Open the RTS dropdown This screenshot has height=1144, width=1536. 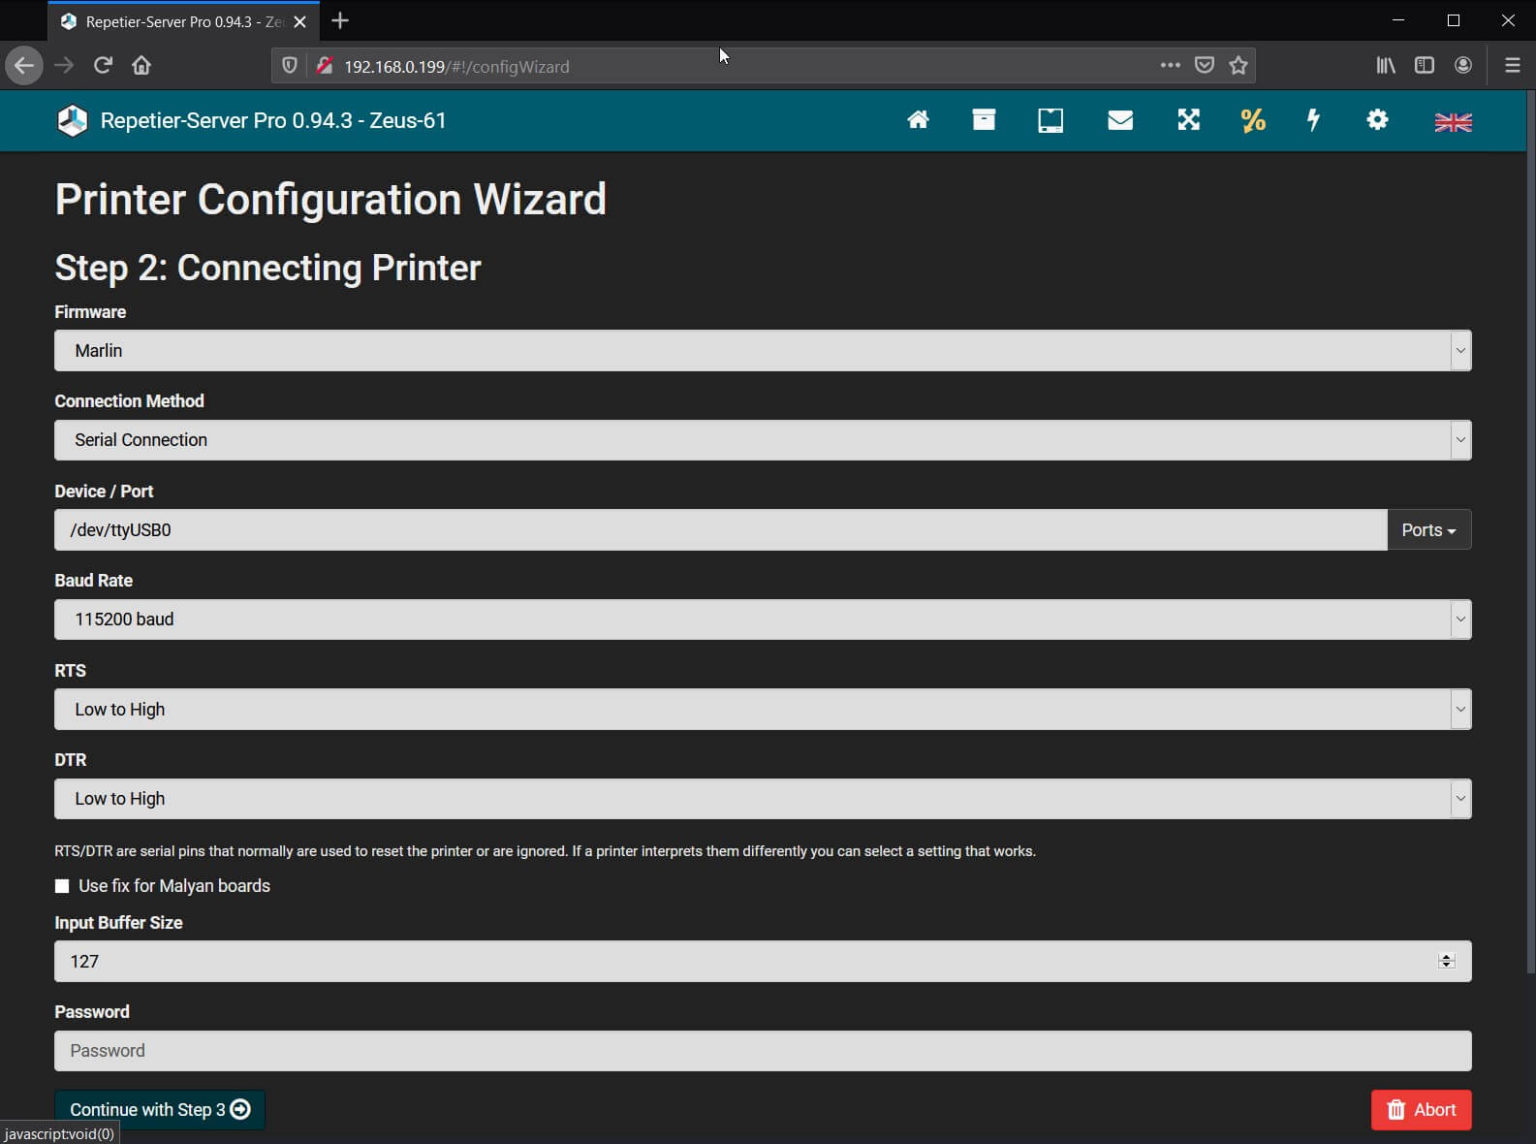[x=762, y=709]
